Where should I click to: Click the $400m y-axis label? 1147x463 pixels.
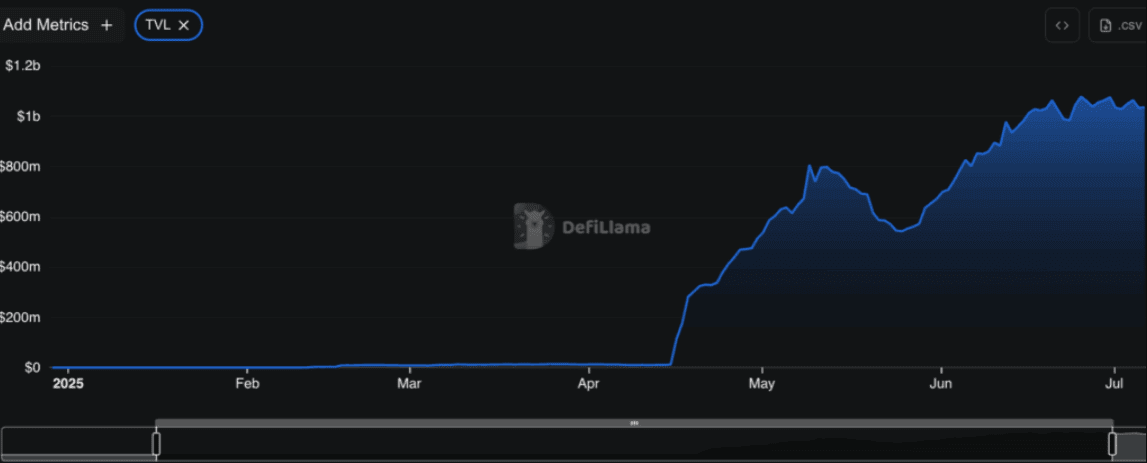[20, 268]
